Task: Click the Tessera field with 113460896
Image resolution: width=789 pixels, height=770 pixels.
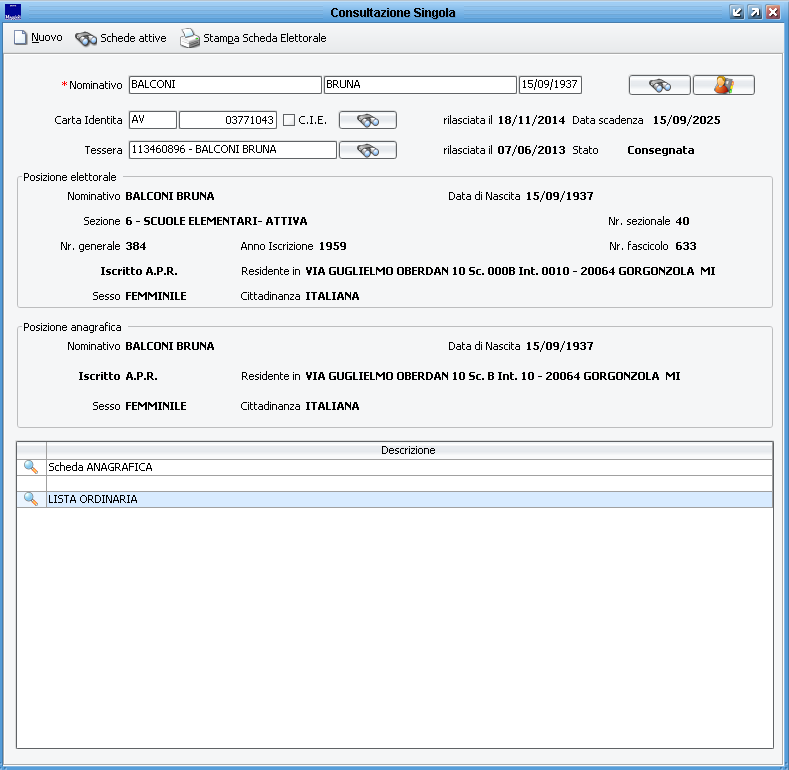Action: 232,150
